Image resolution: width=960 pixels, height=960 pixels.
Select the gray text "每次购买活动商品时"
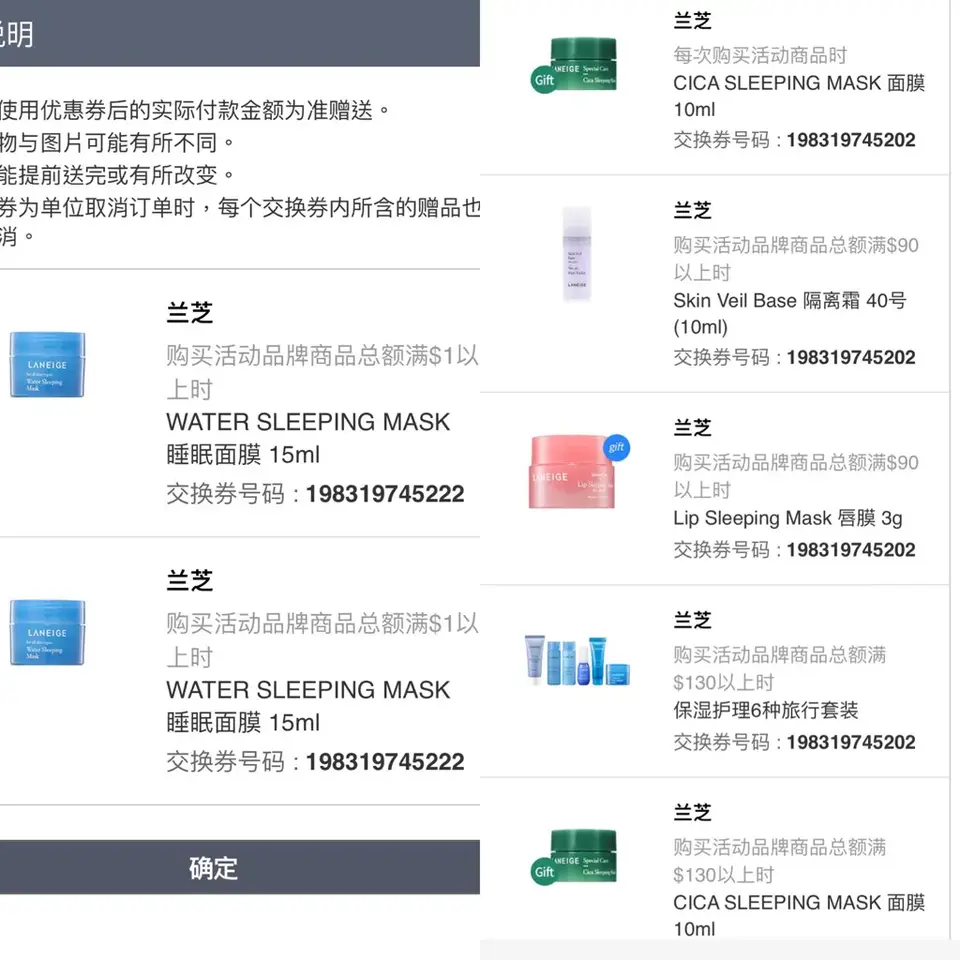[x=760, y=56]
